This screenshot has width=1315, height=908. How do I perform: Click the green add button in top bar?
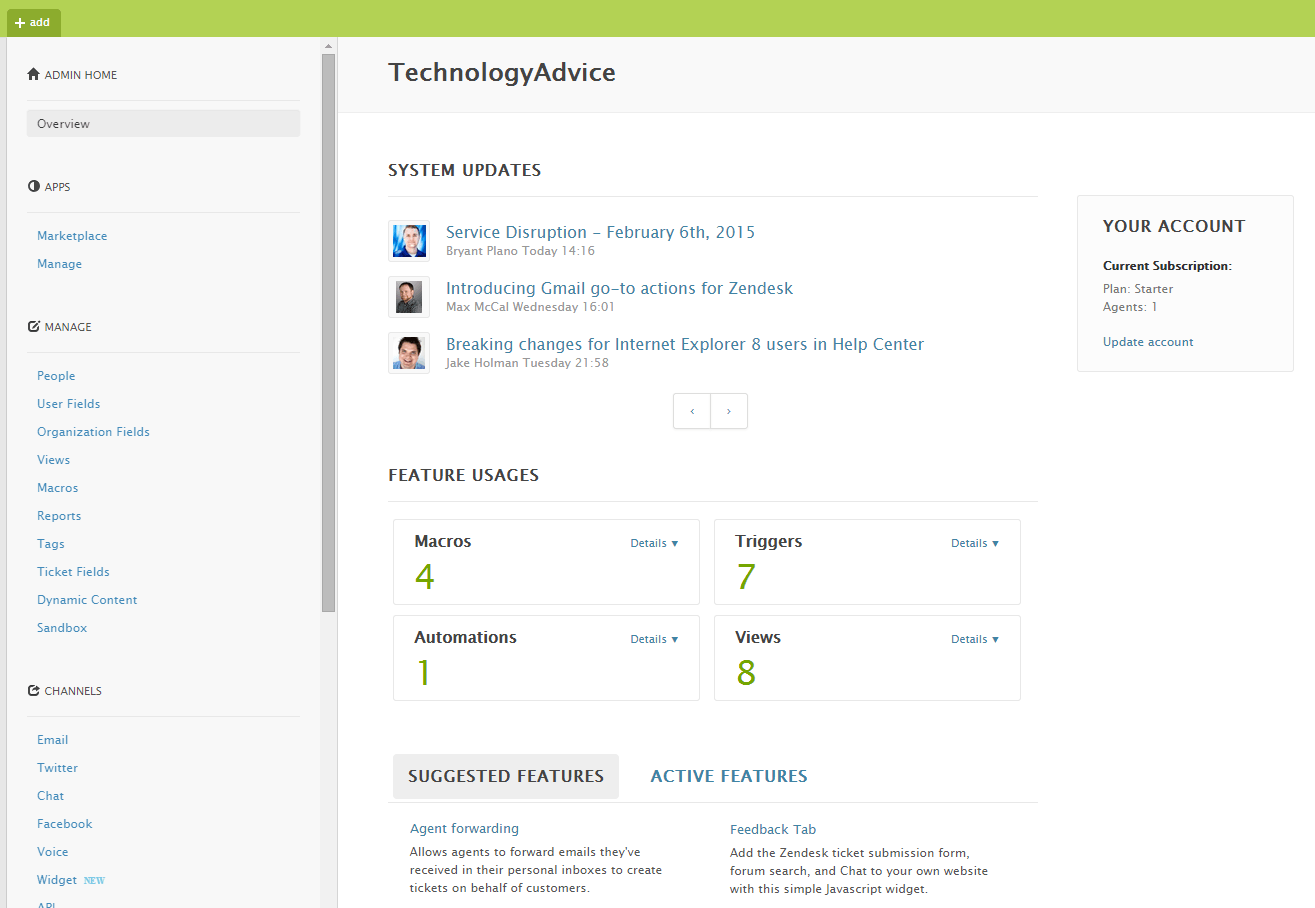(x=33, y=21)
